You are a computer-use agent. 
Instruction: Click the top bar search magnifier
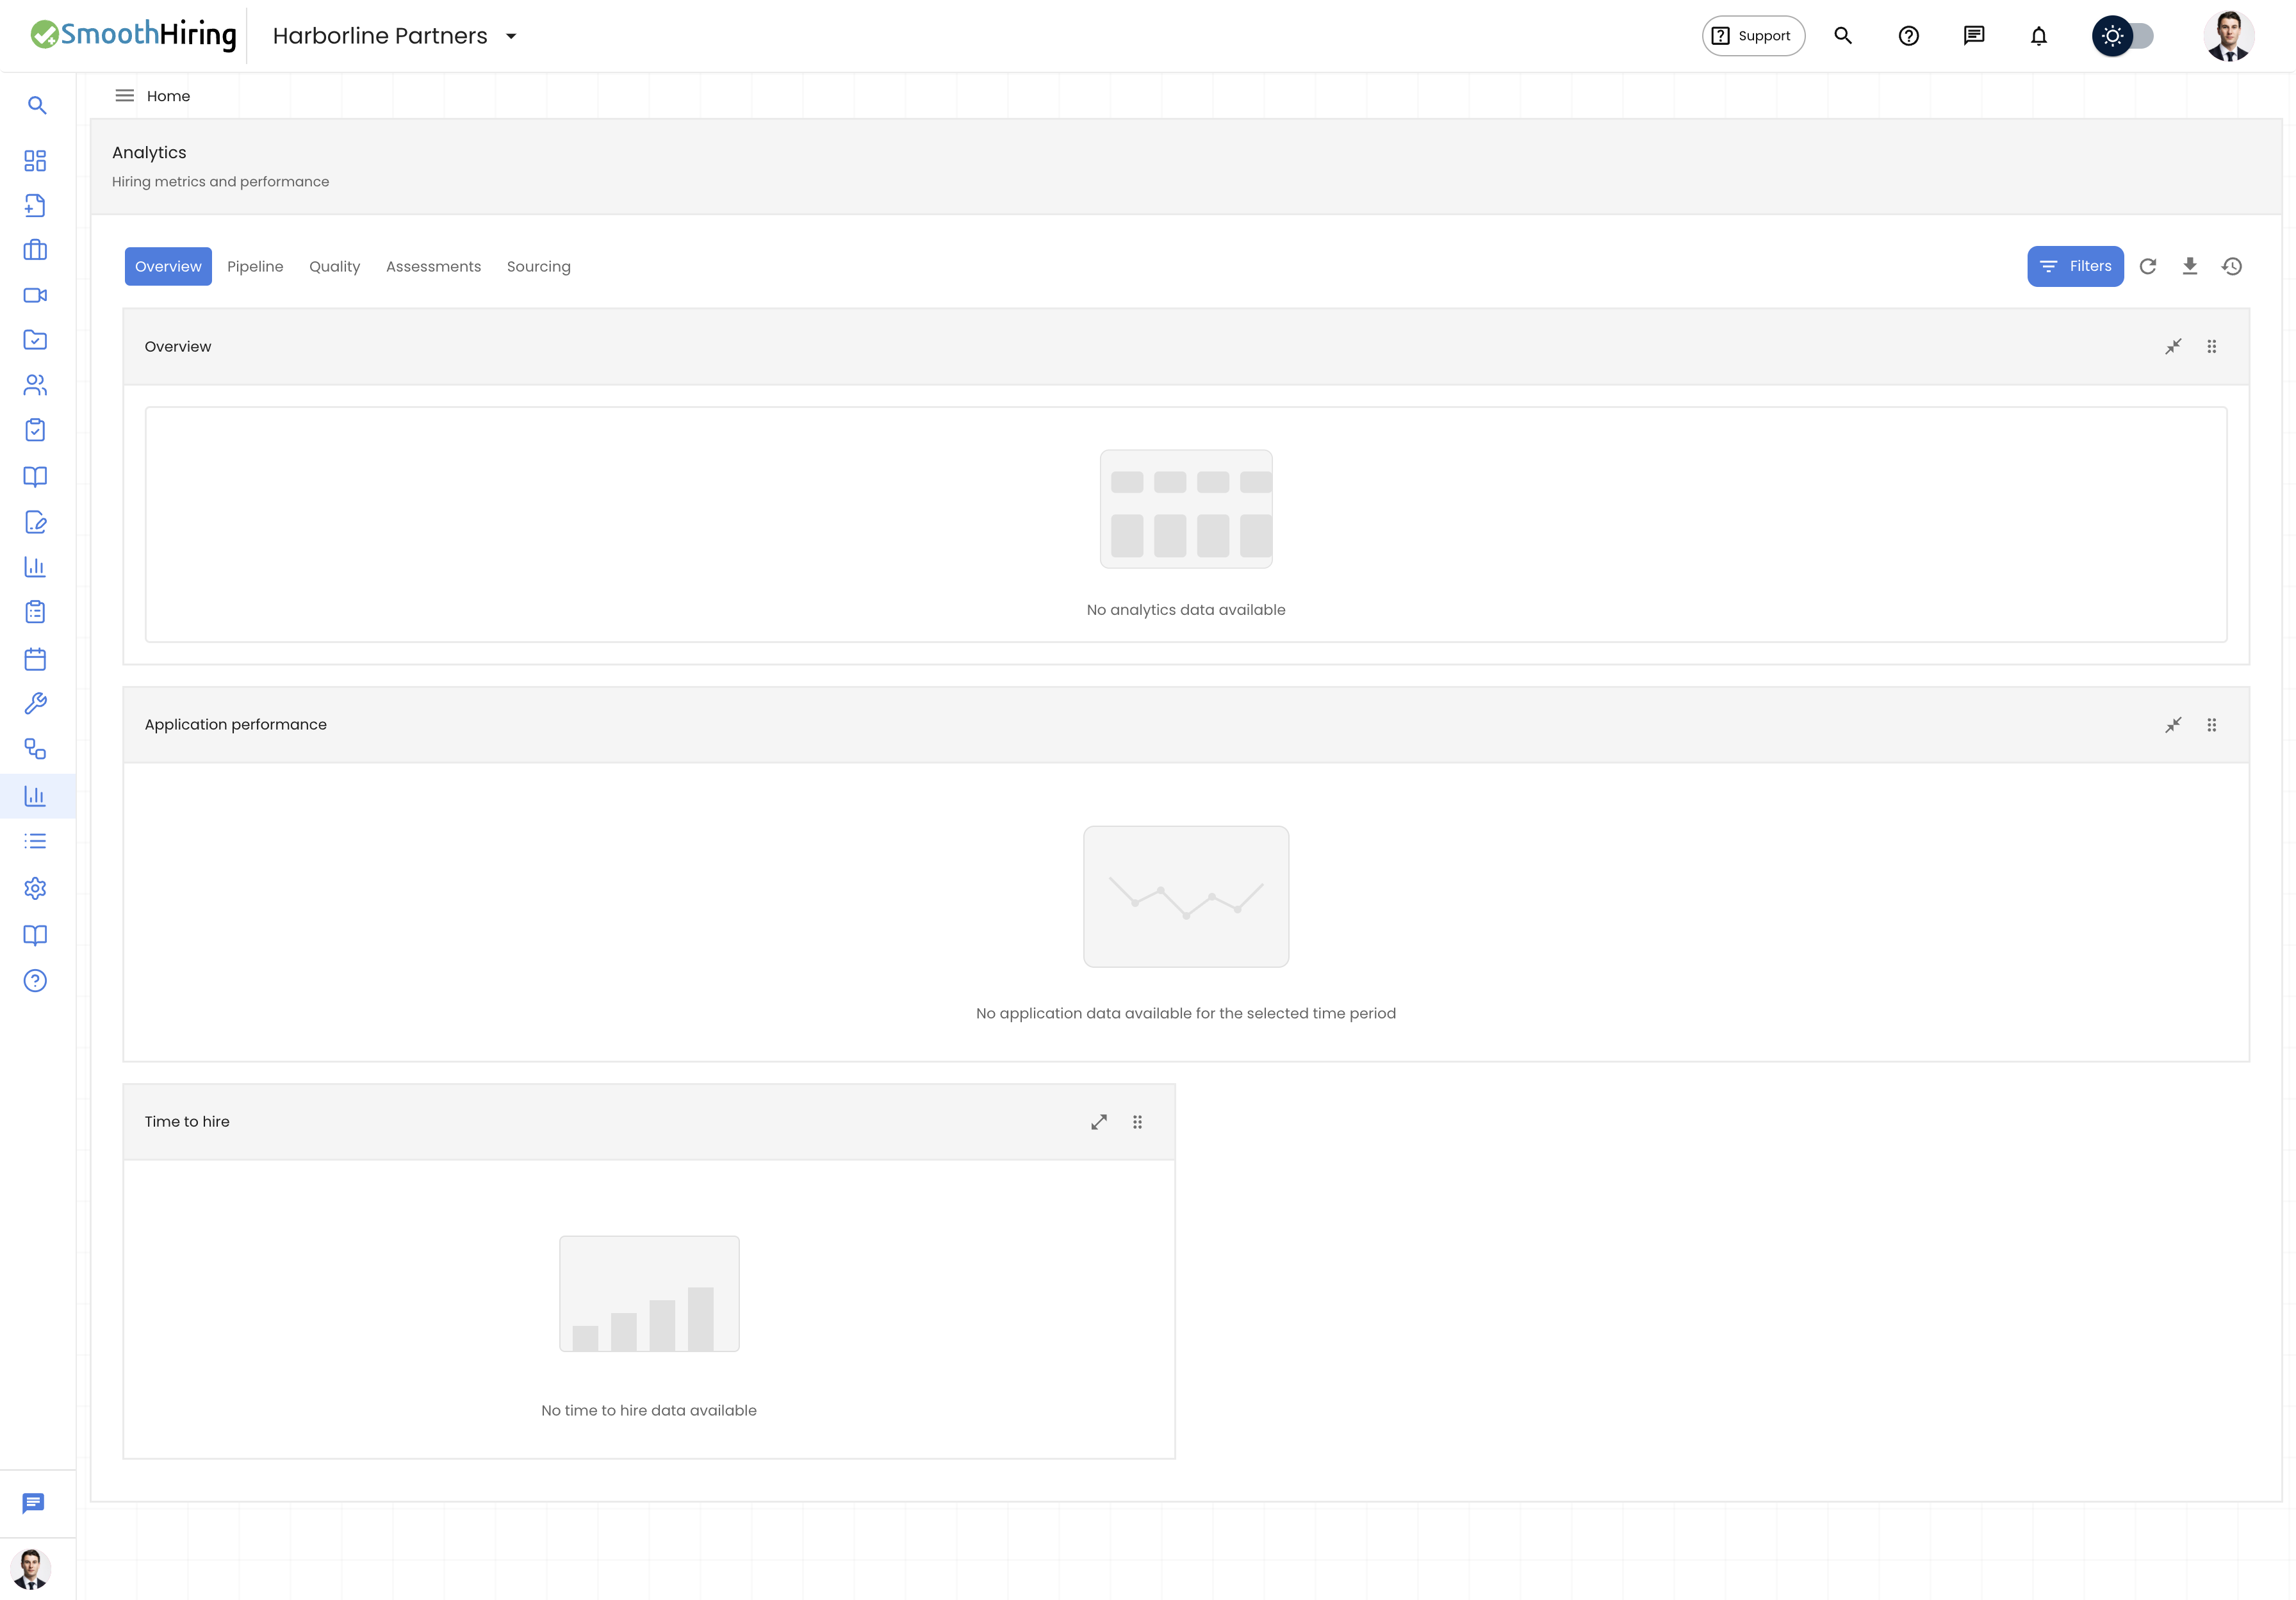click(x=1843, y=36)
